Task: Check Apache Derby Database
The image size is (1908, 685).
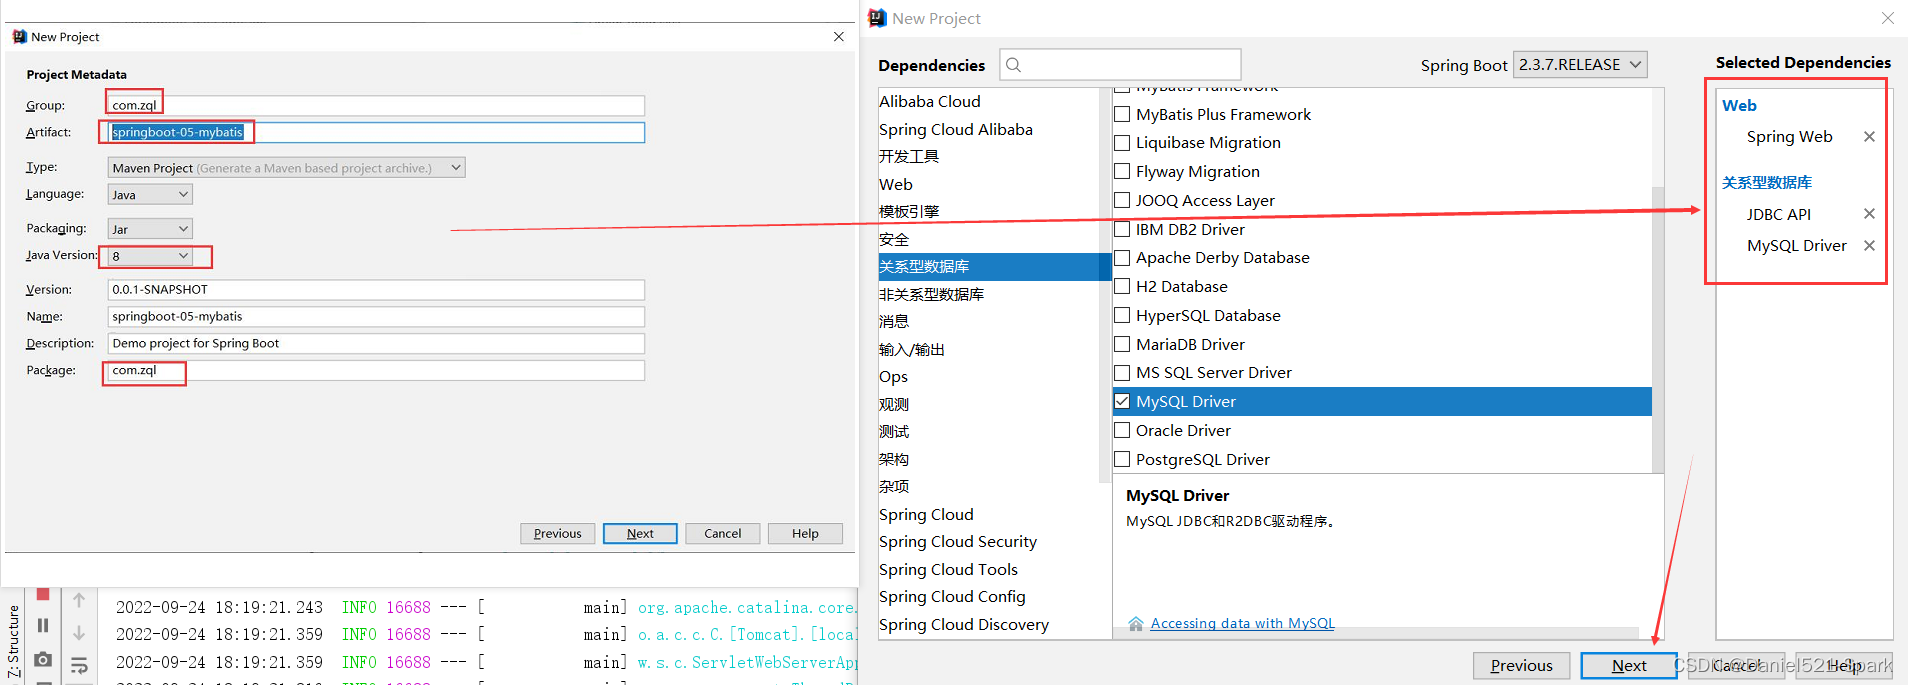Action: coord(1122,257)
